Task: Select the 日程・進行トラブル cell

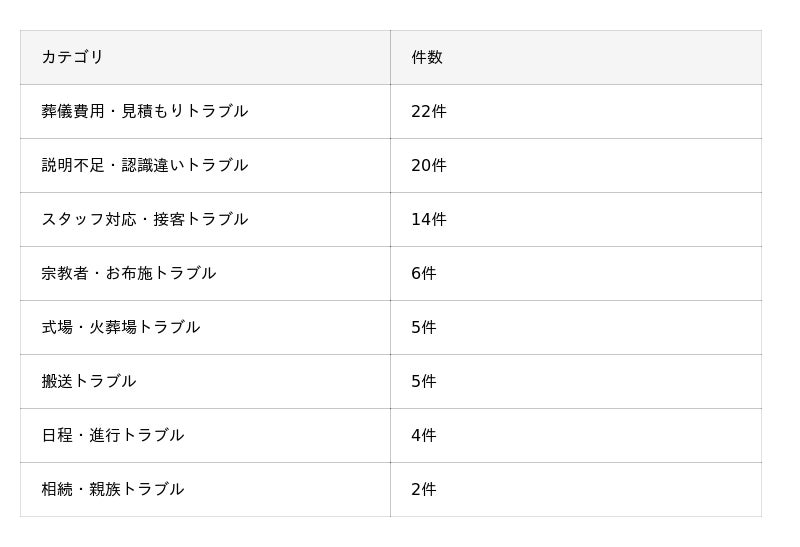Action: point(112,435)
